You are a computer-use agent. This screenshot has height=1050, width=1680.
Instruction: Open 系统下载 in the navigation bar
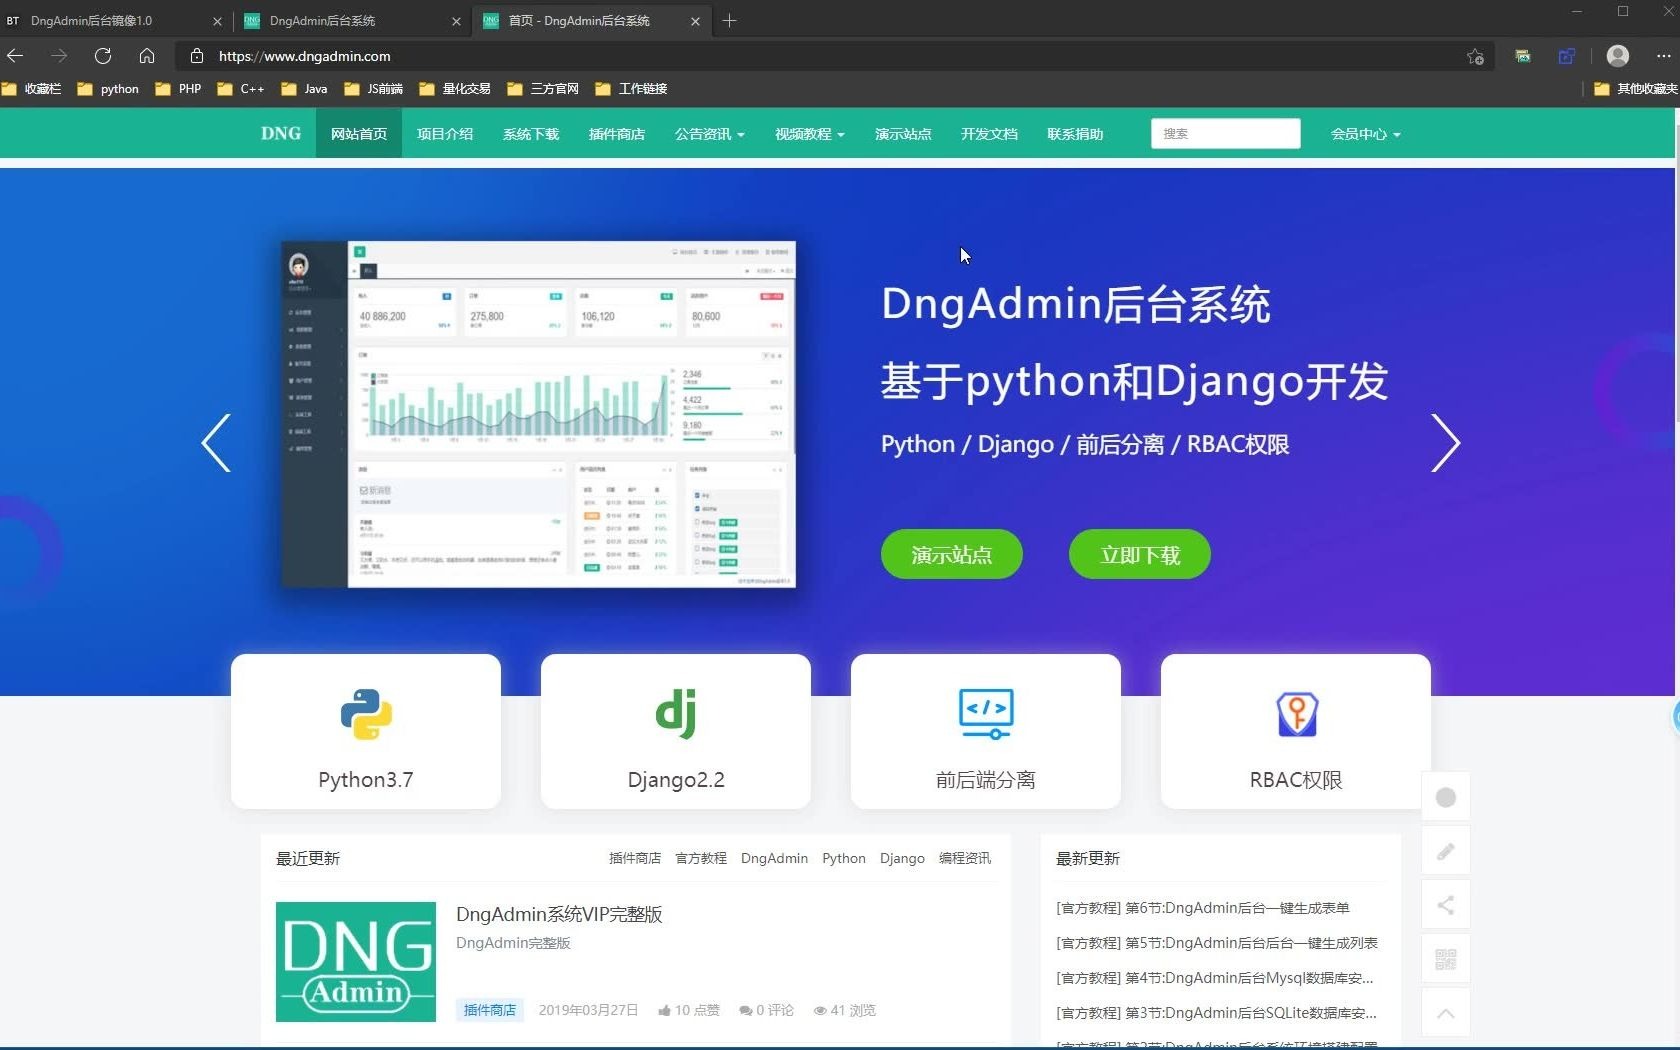pos(531,134)
